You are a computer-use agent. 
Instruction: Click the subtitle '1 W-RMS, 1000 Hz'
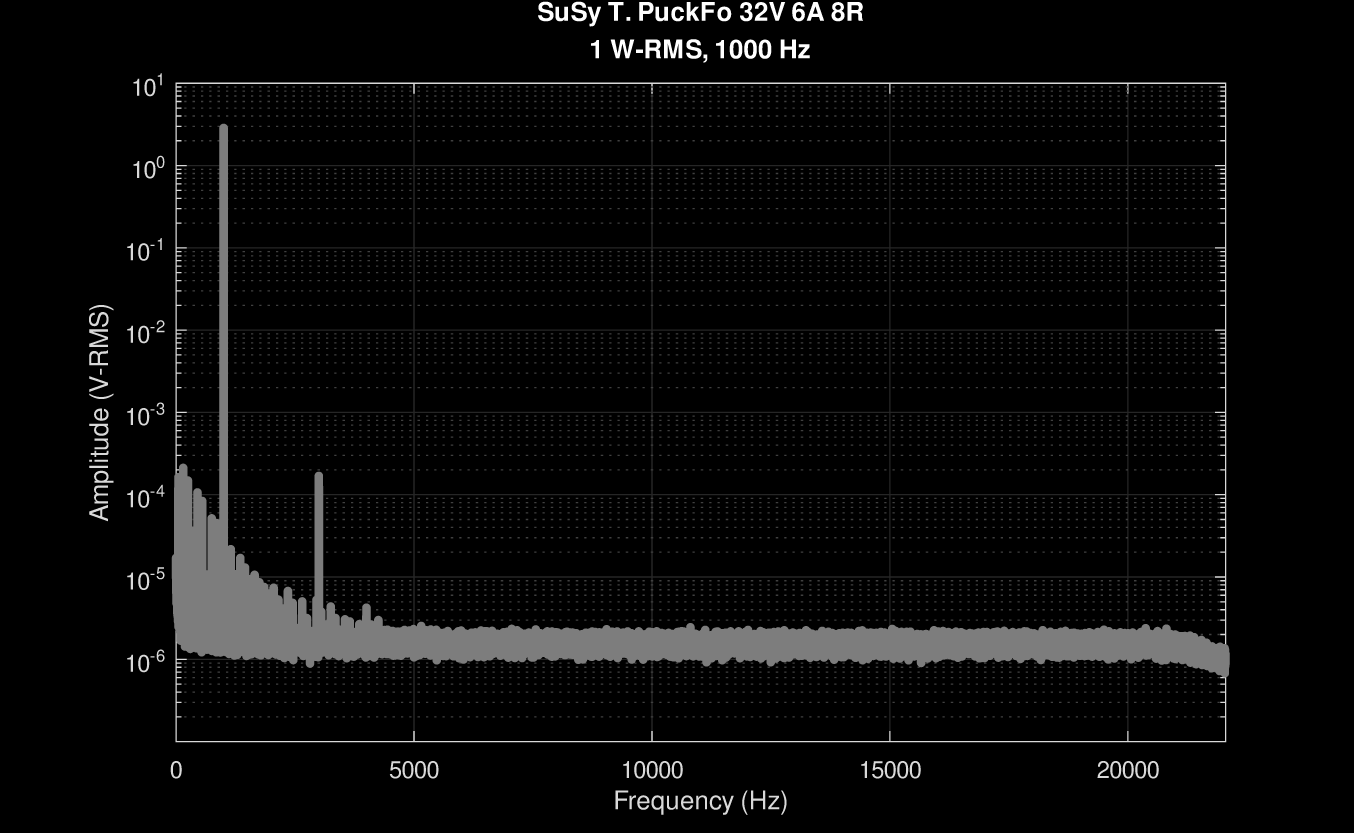pyautogui.click(x=700, y=50)
